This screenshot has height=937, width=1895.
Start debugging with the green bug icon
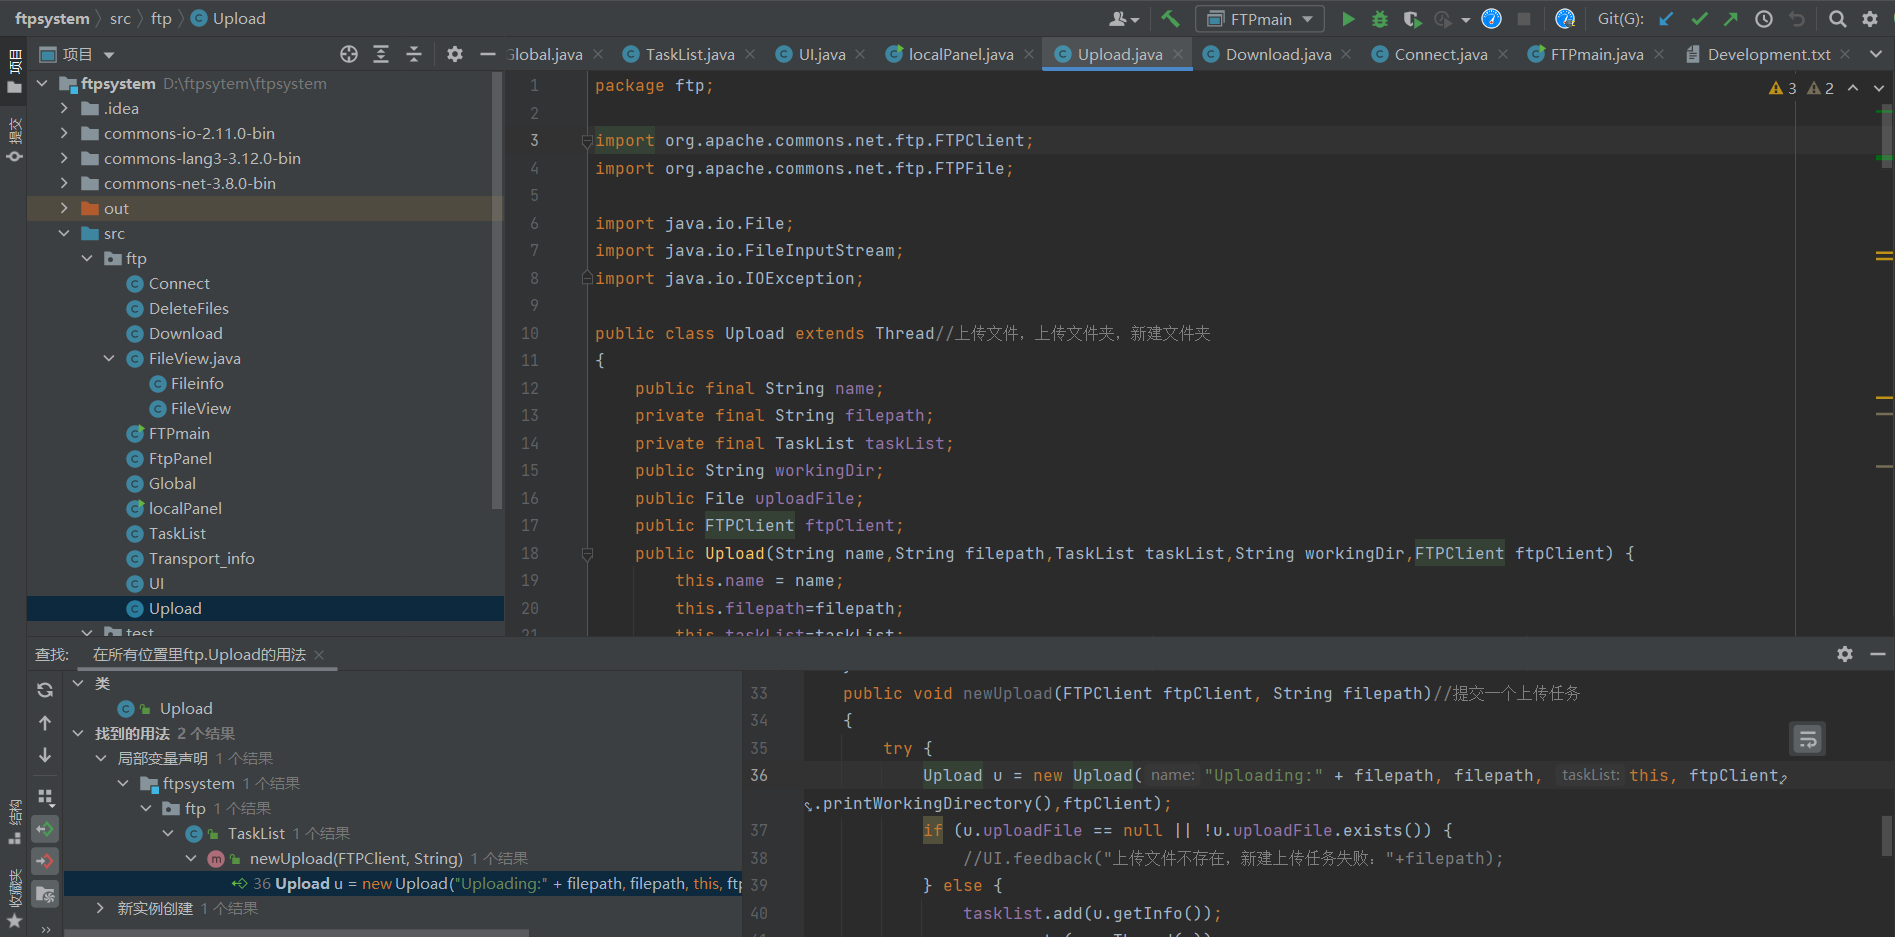pos(1380,18)
